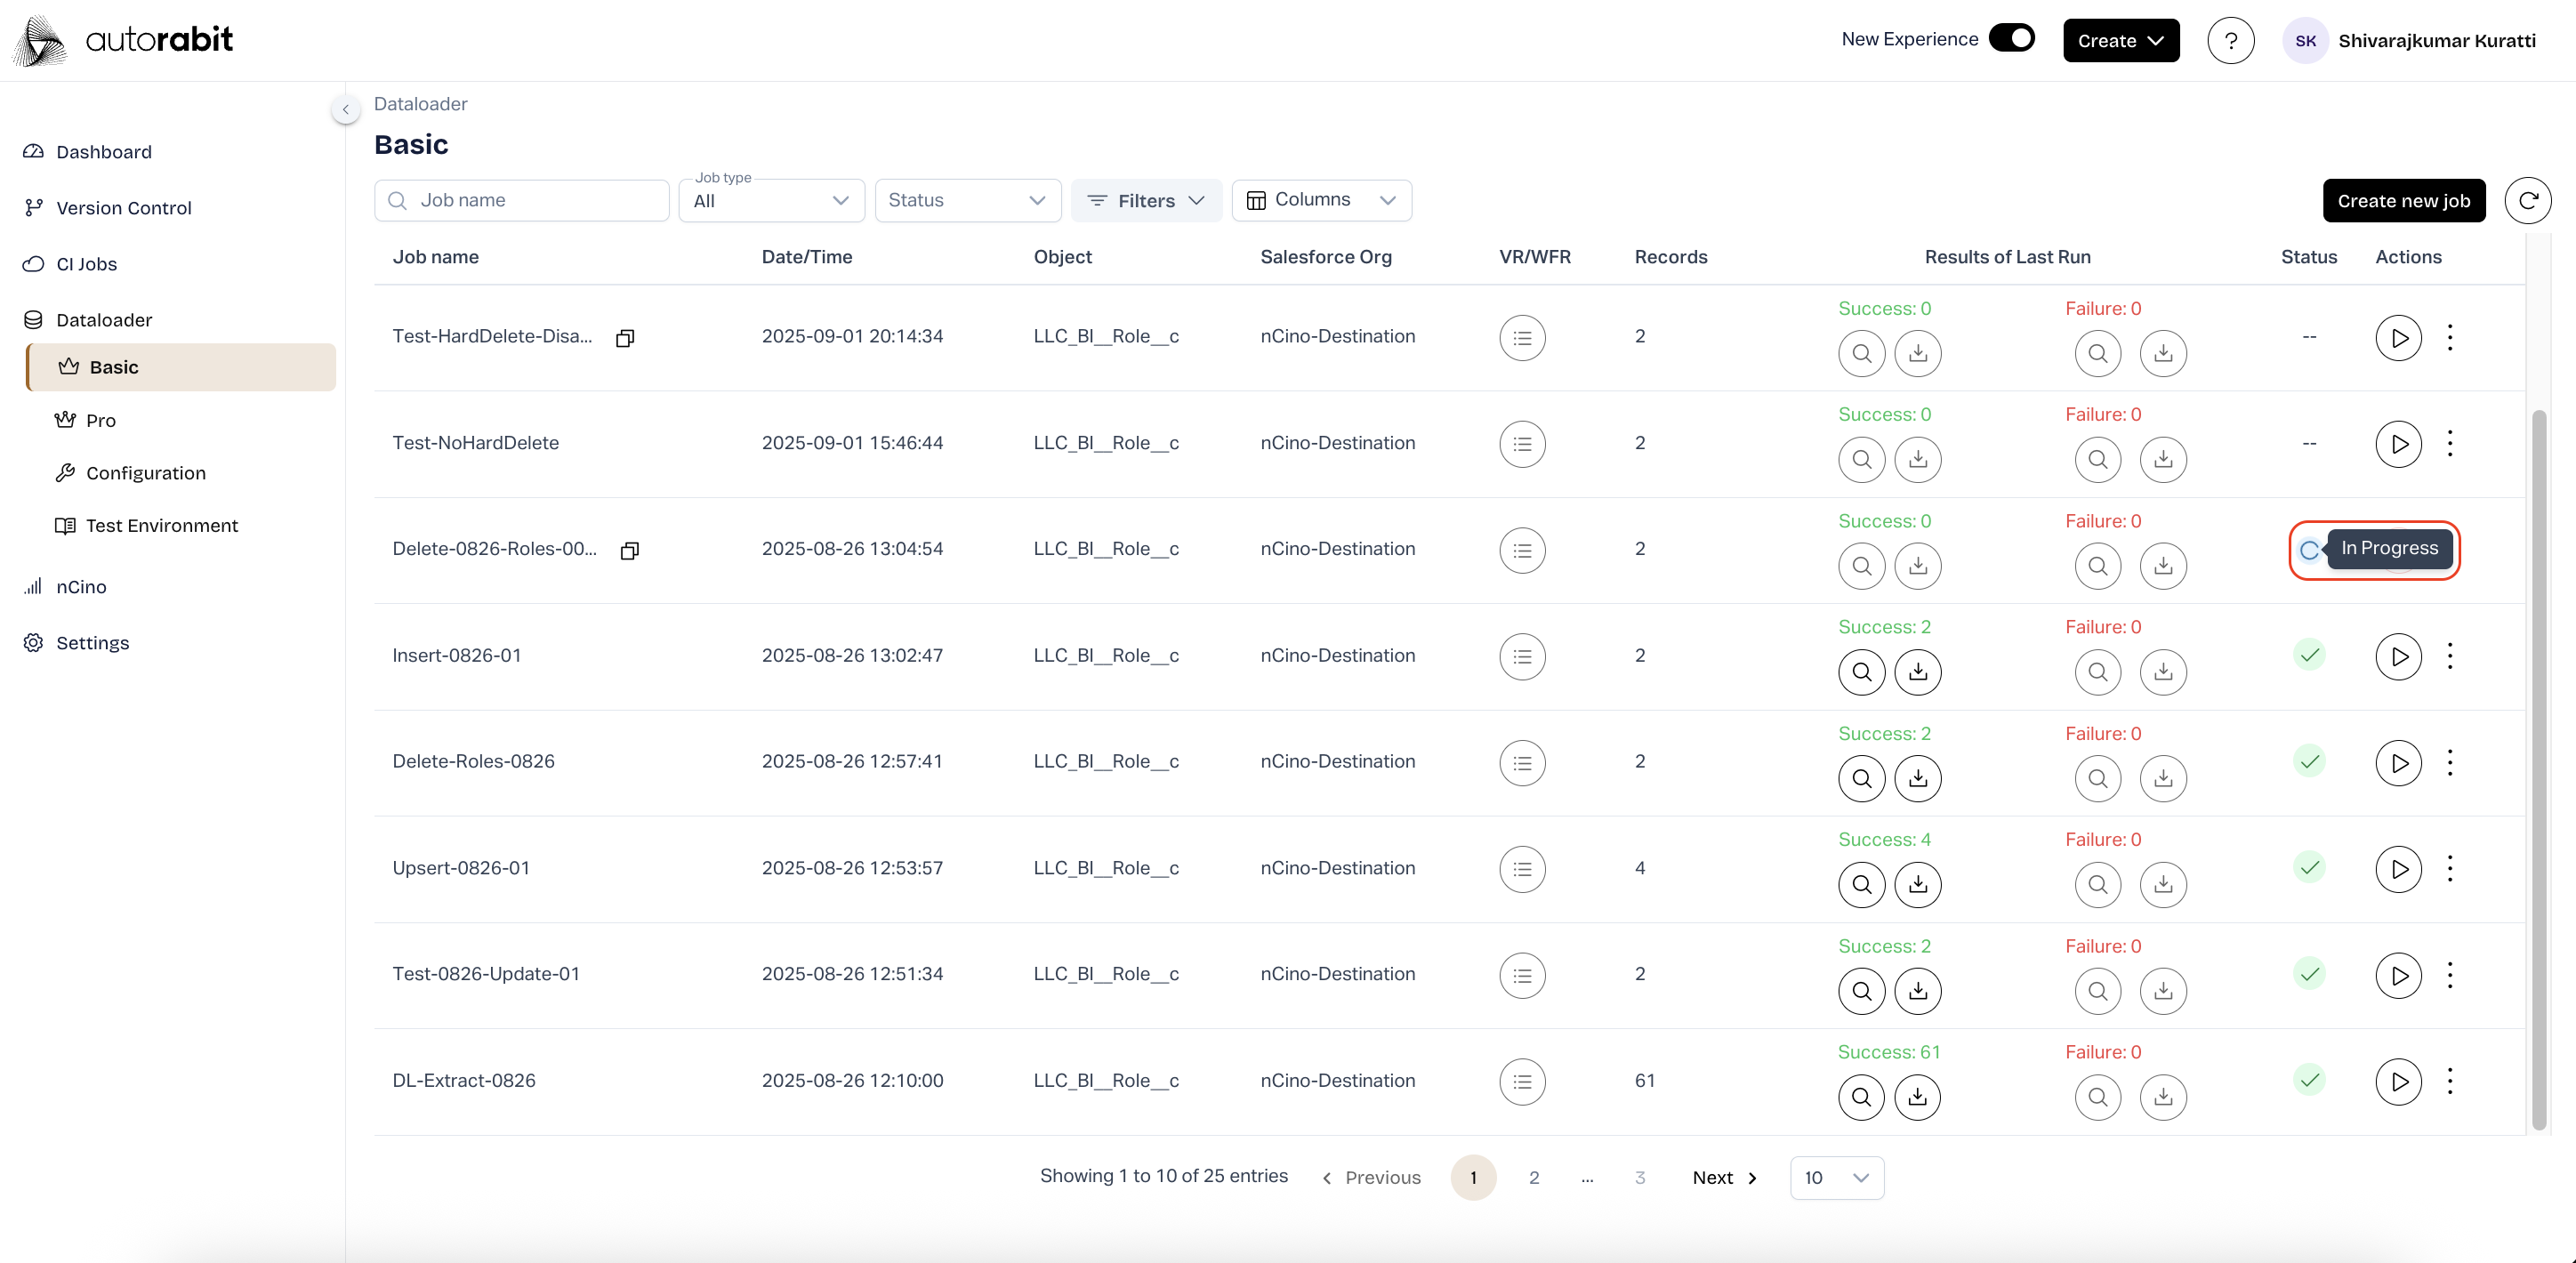This screenshot has height=1263, width=2576.
Task: View success records for Upsert-0826-01
Action: pos(1861,885)
